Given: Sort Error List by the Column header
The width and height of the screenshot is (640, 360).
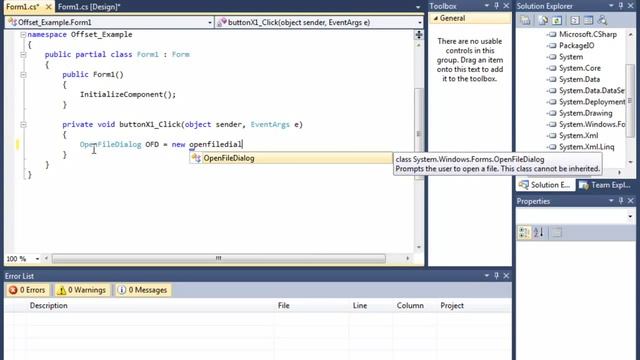Looking at the screenshot, I should pyautogui.click(x=410, y=306).
